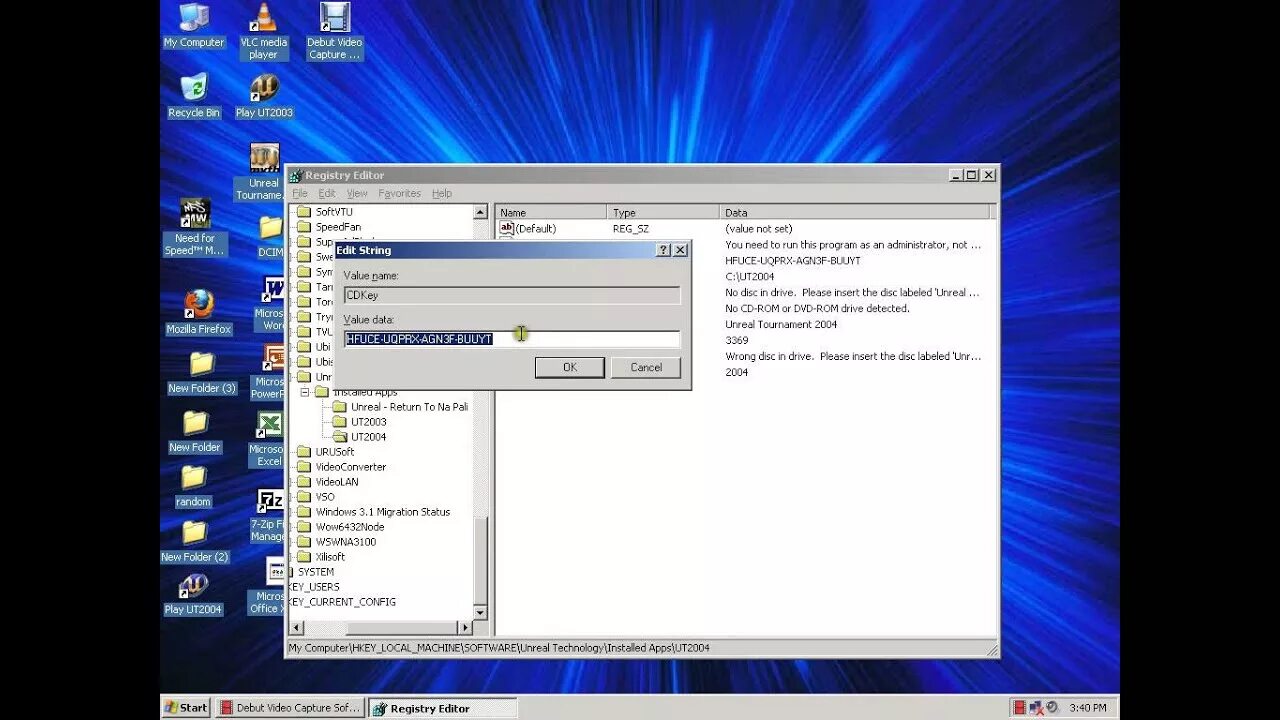Select the UT2004 key folder
Viewport: 1280px width, 720px height.
pyautogui.click(x=368, y=437)
